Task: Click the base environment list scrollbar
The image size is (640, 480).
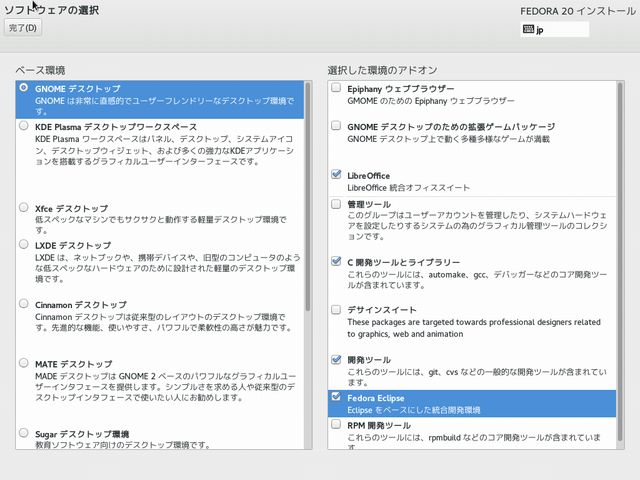Action: click(x=308, y=197)
